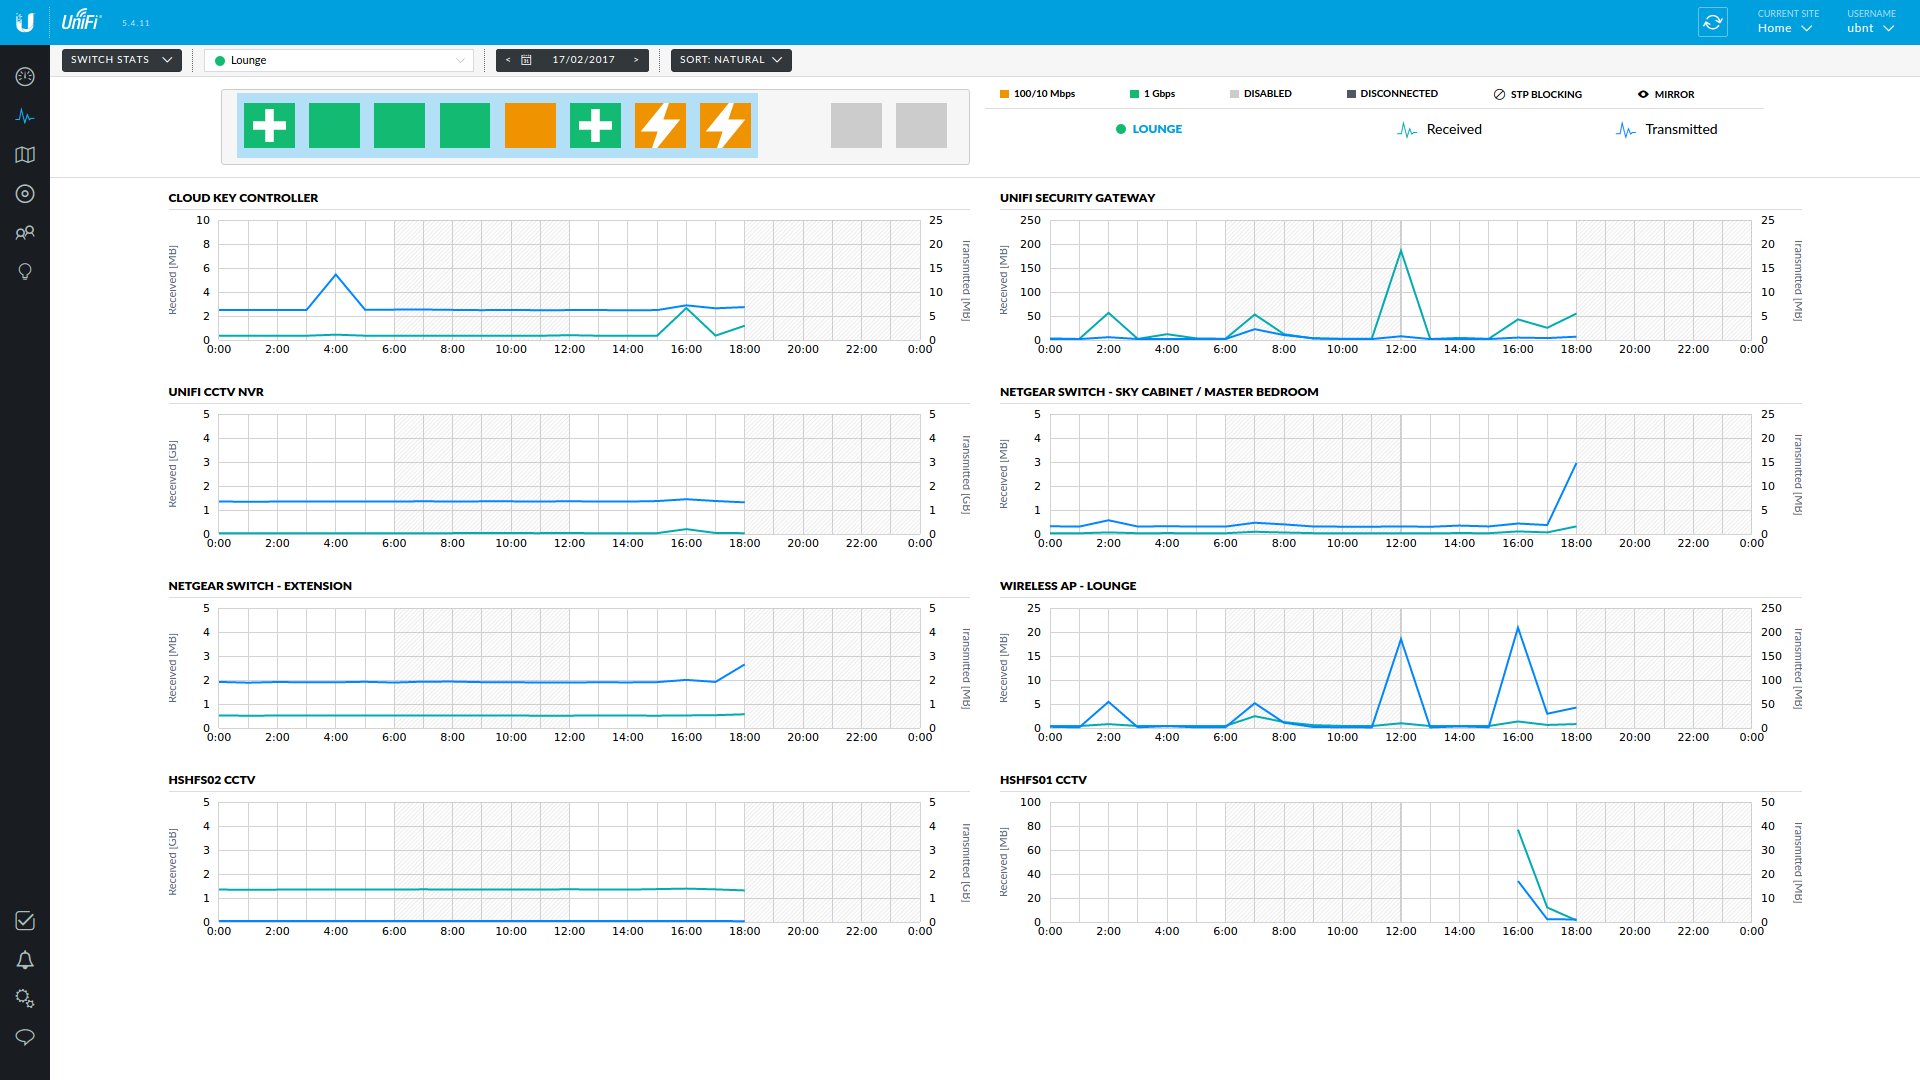The width and height of the screenshot is (1920, 1080).
Task: Open the Events checkmark sidebar icon
Action: [25, 921]
